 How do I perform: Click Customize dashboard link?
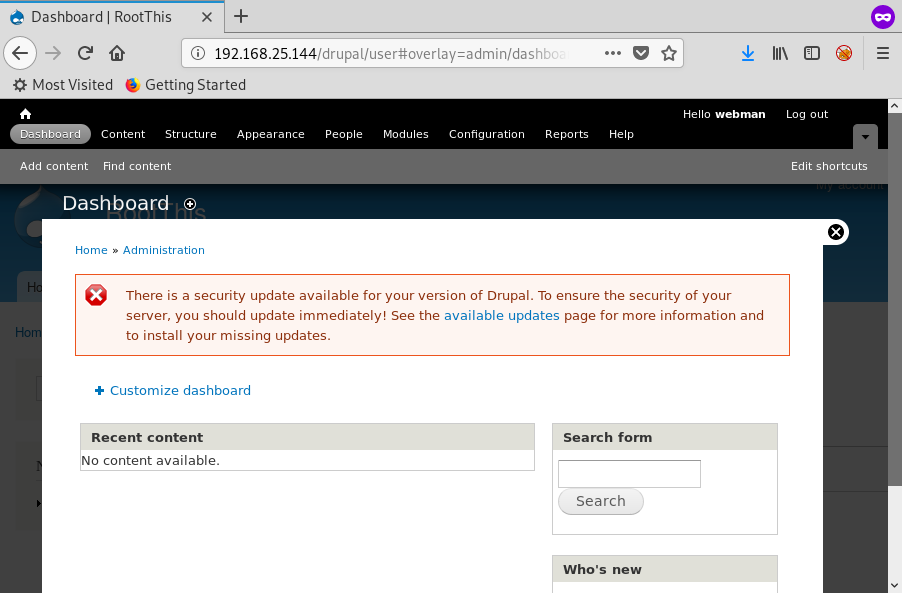point(180,391)
